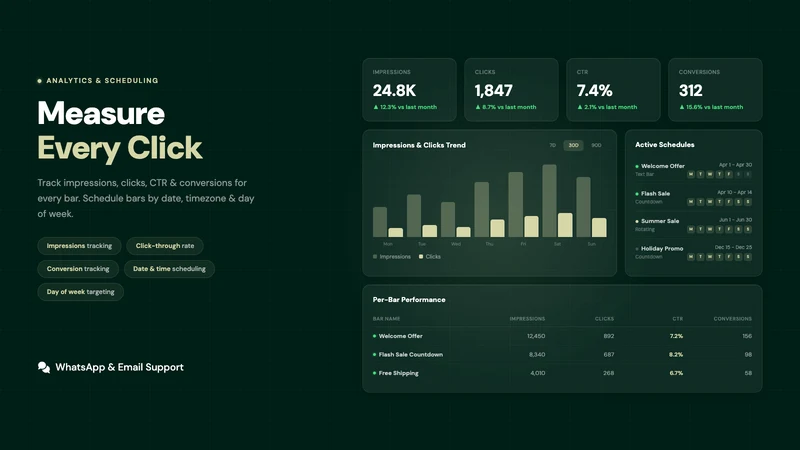Toggle Monday for the Summer Sale schedule

[x=691, y=230]
